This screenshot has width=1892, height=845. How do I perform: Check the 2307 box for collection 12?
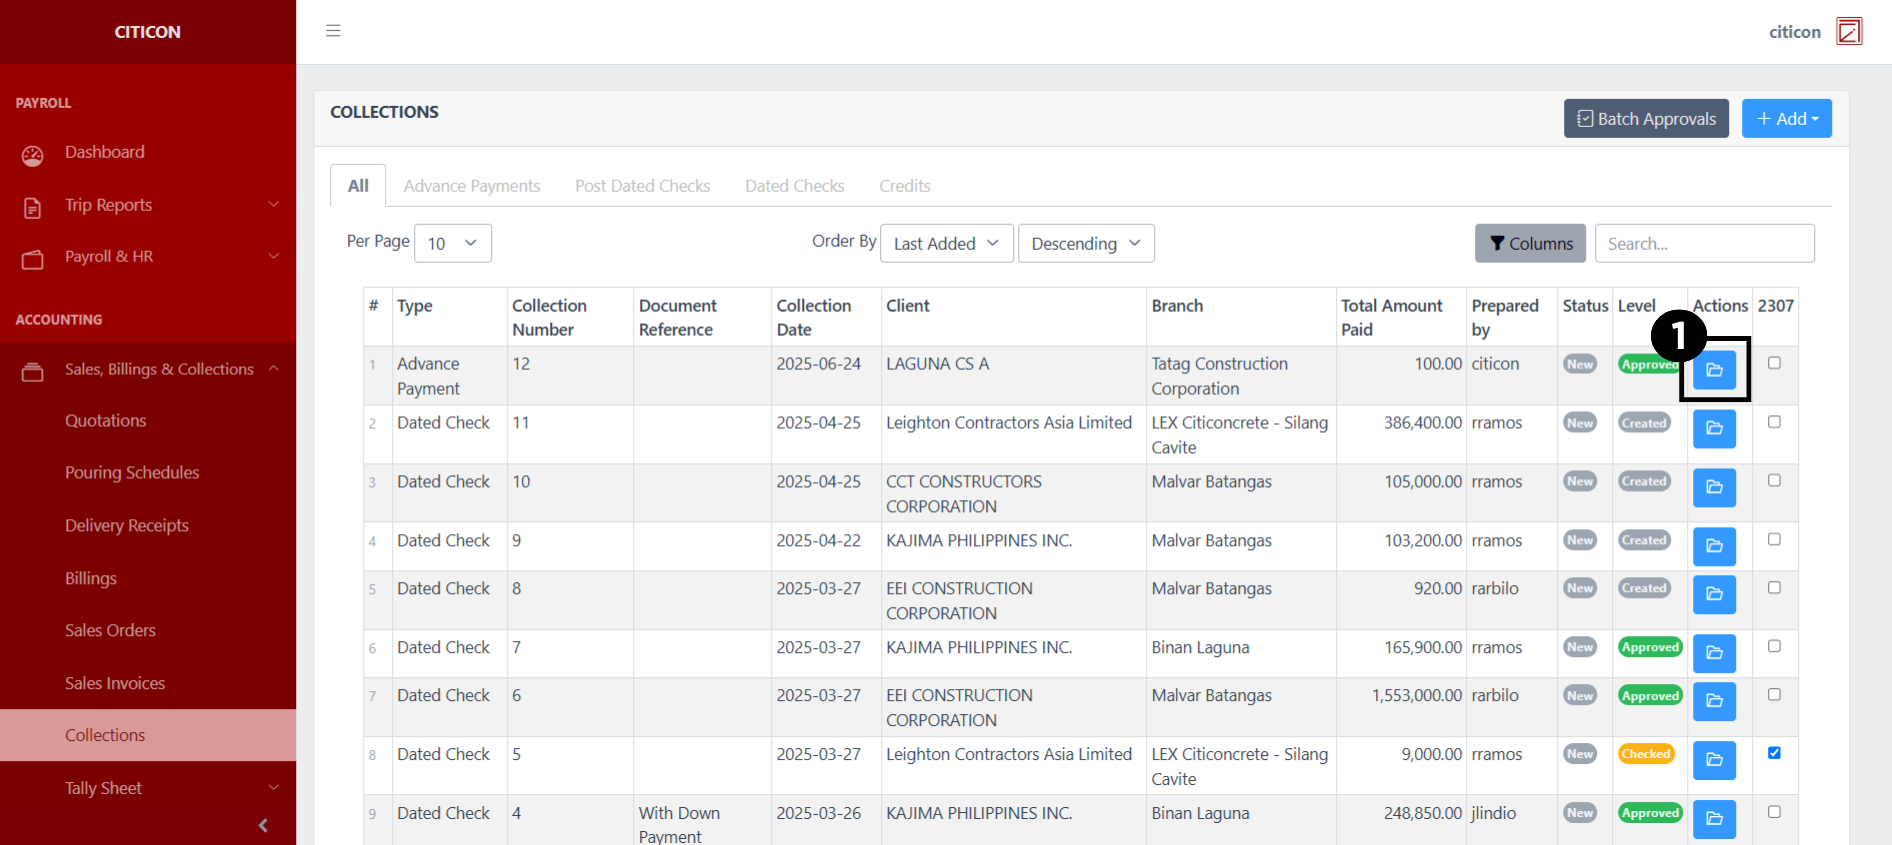[1774, 363]
